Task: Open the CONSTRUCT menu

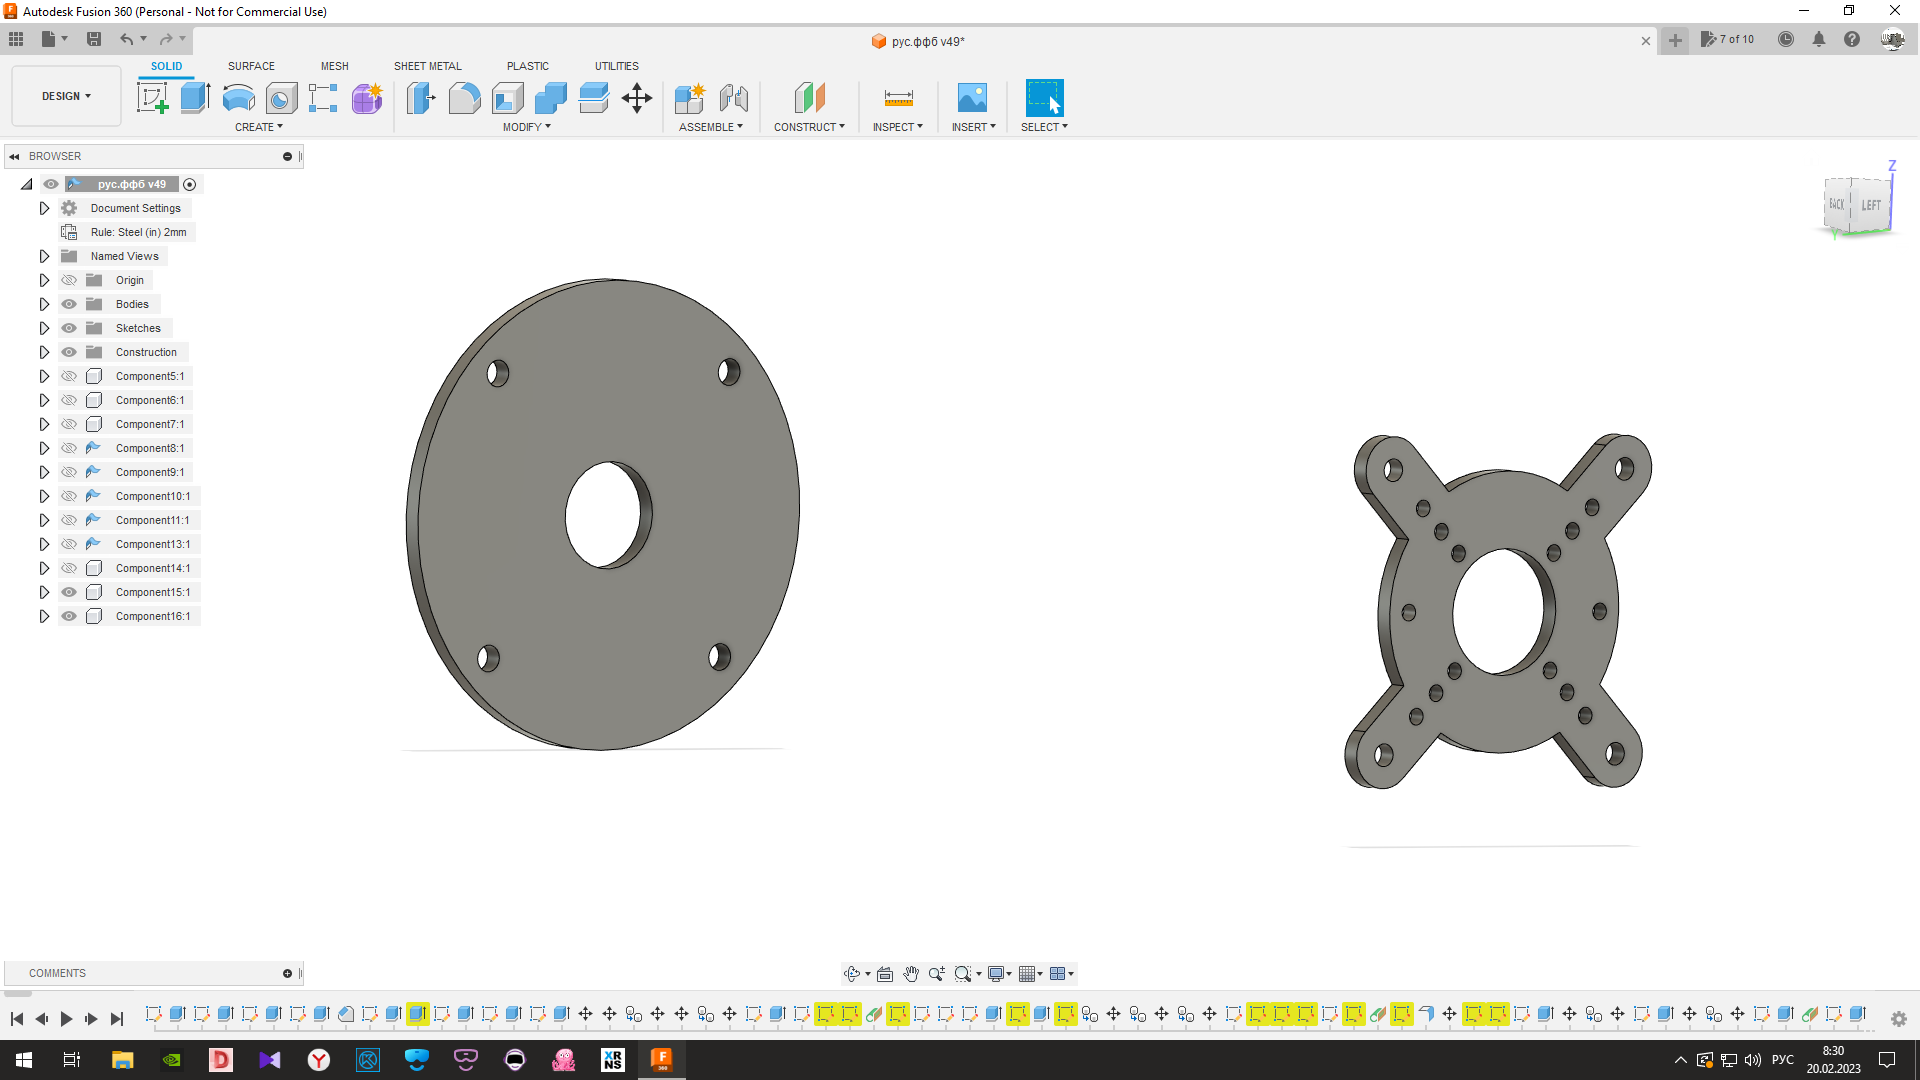Action: coord(809,127)
